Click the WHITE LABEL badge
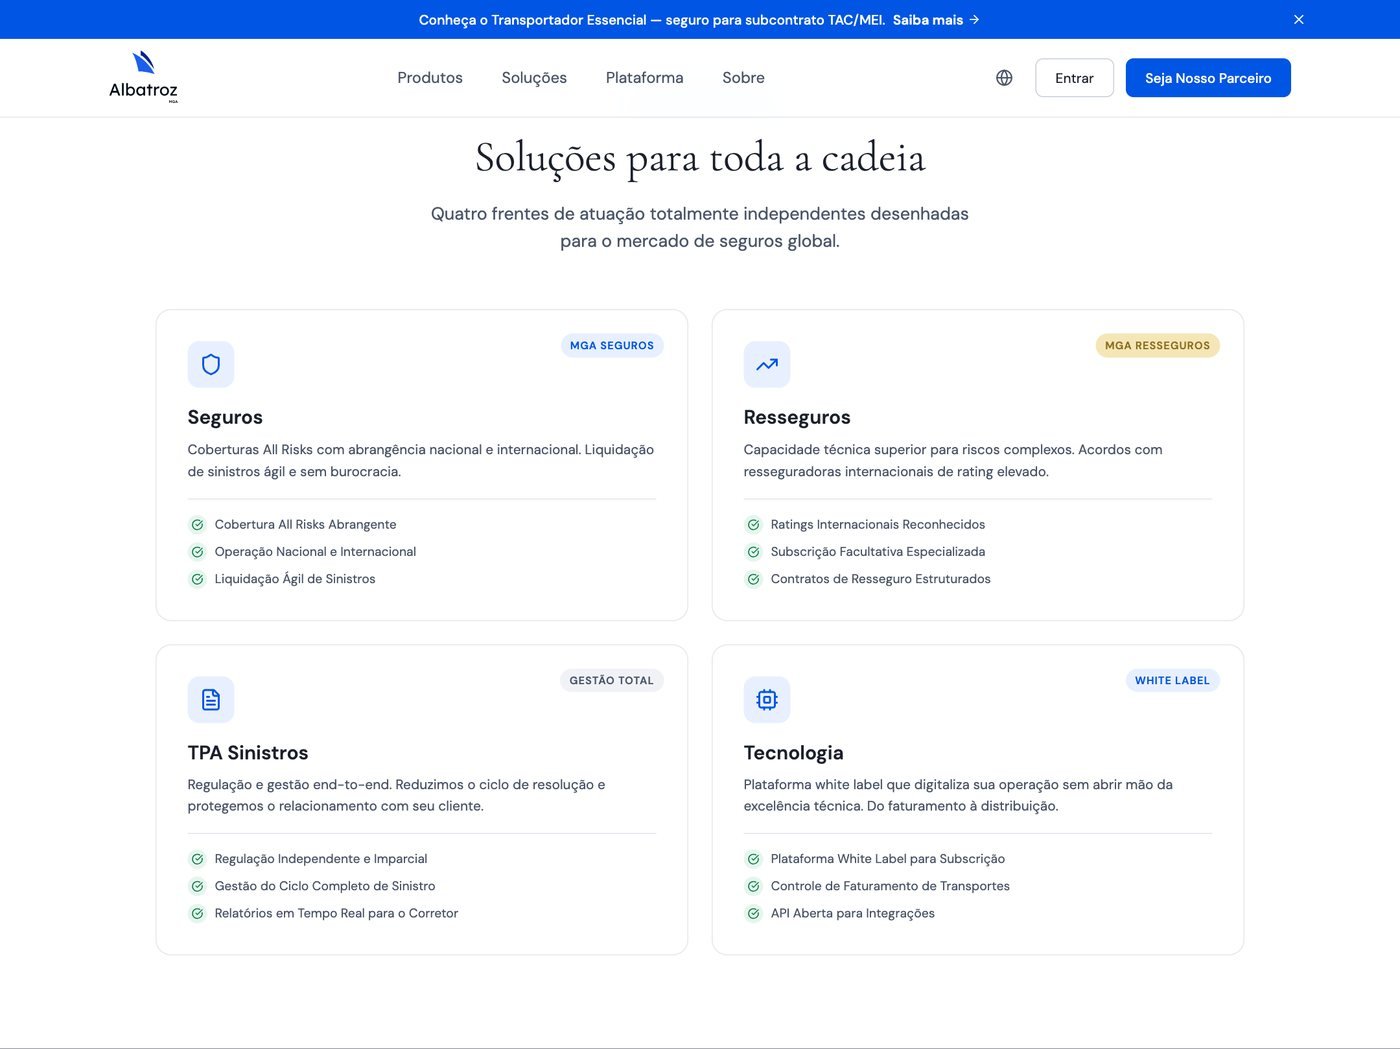The height and width of the screenshot is (1049, 1400). tap(1172, 681)
